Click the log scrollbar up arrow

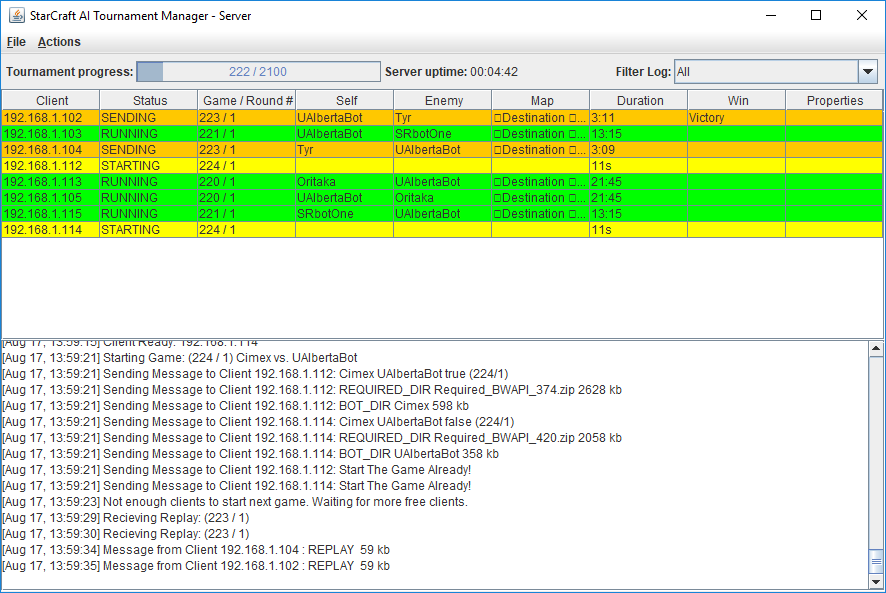tap(876, 349)
